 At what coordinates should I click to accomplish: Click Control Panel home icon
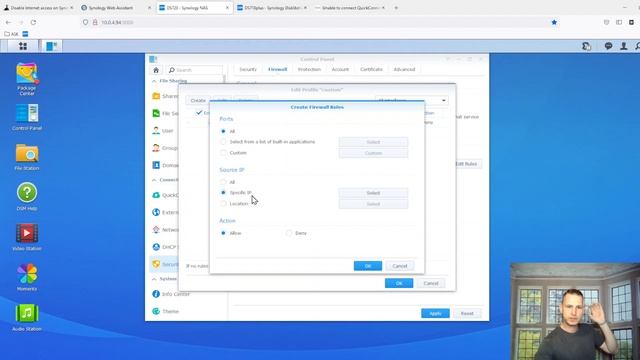click(x=156, y=70)
